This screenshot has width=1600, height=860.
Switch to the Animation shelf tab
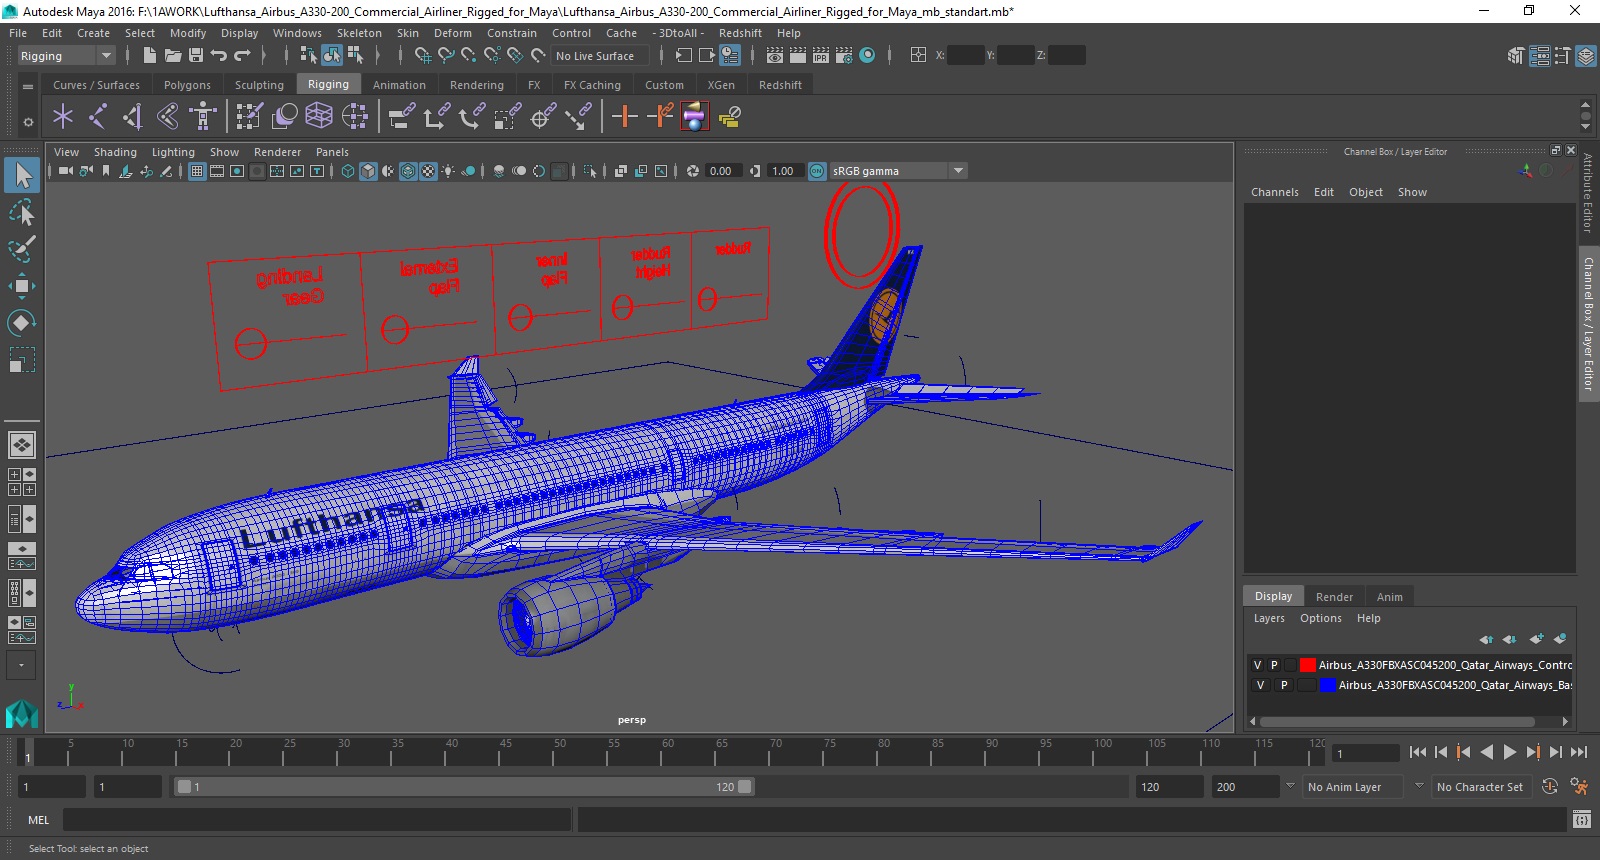tap(399, 85)
